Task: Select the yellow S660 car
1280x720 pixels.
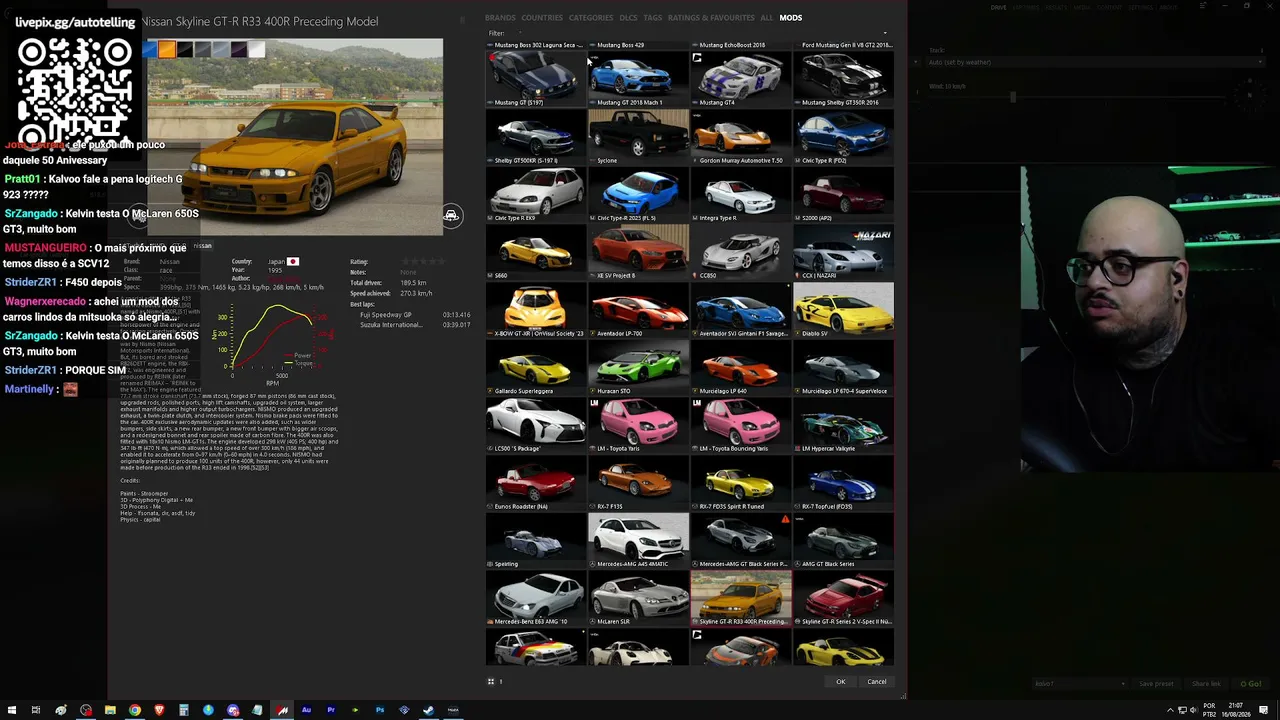Action: pos(536,252)
